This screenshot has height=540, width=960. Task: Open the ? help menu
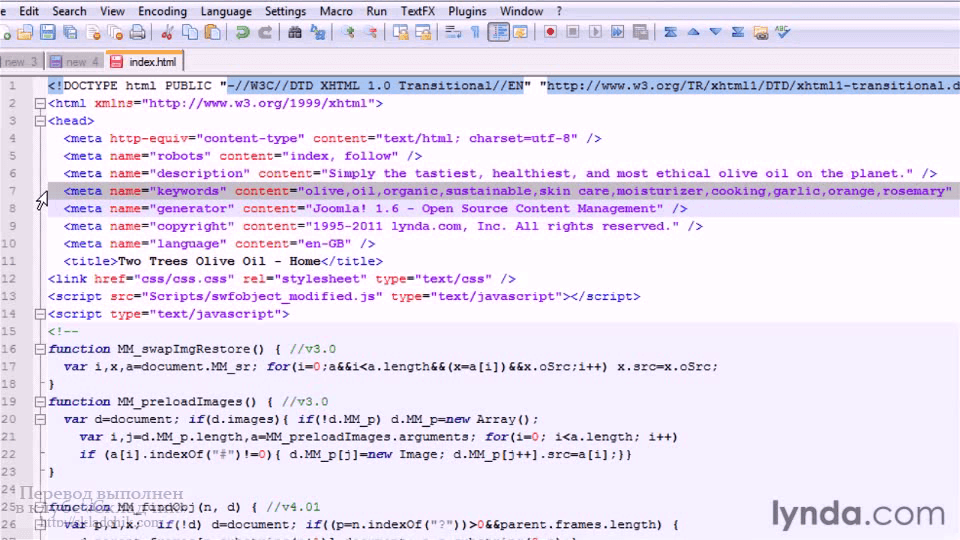tap(559, 11)
